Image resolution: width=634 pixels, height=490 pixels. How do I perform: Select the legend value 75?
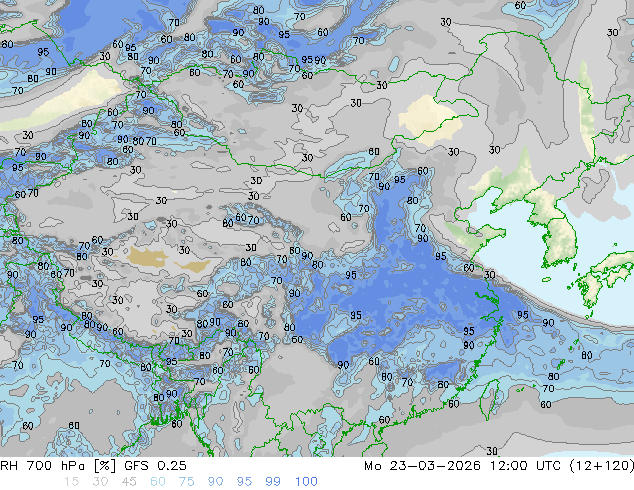[x=186, y=482]
